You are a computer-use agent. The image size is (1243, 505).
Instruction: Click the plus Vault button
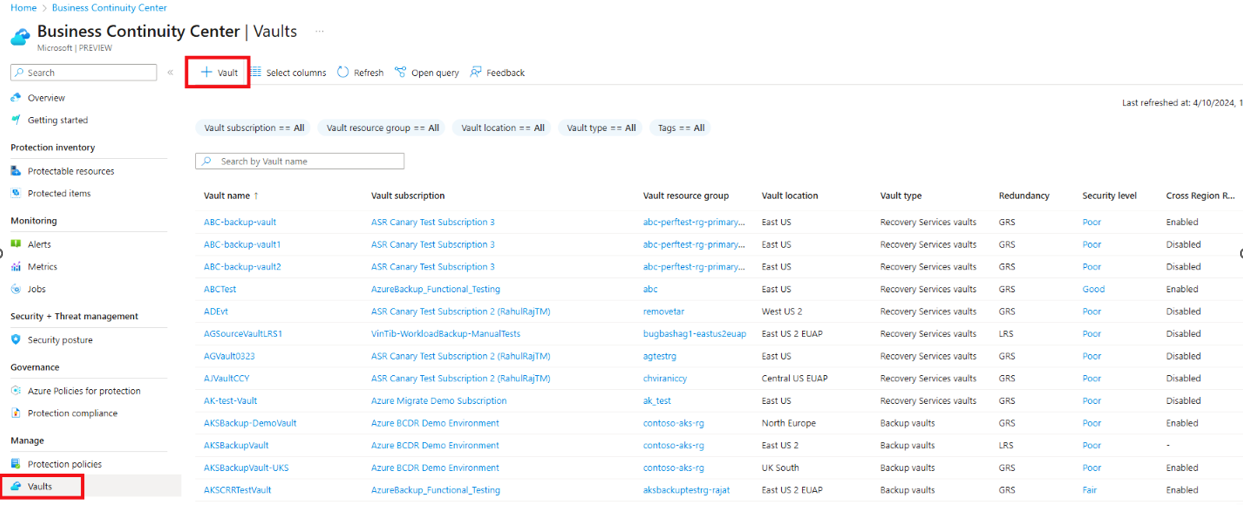point(218,72)
